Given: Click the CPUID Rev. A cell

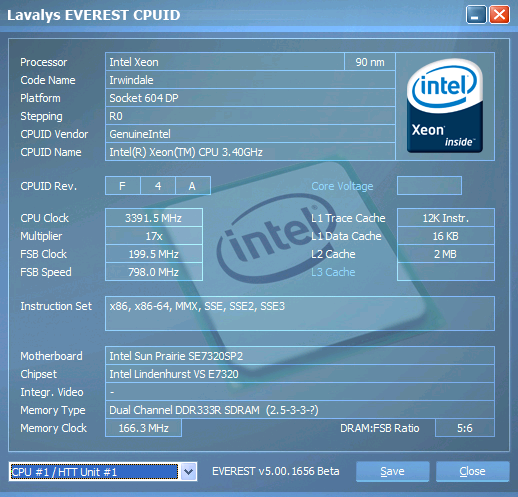Looking at the screenshot, I should [193, 186].
